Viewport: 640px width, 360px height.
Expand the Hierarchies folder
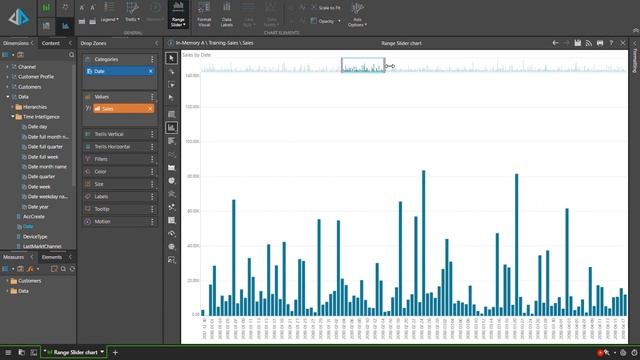click(12, 107)
